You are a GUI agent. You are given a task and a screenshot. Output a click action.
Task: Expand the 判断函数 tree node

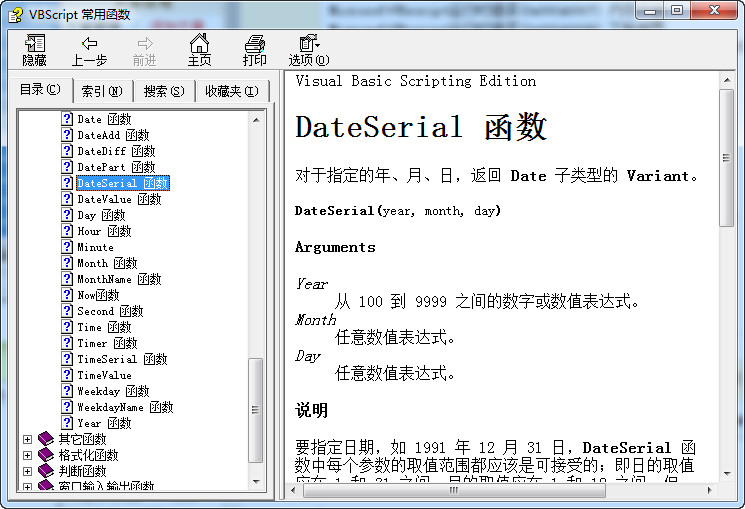coord(28,471)
